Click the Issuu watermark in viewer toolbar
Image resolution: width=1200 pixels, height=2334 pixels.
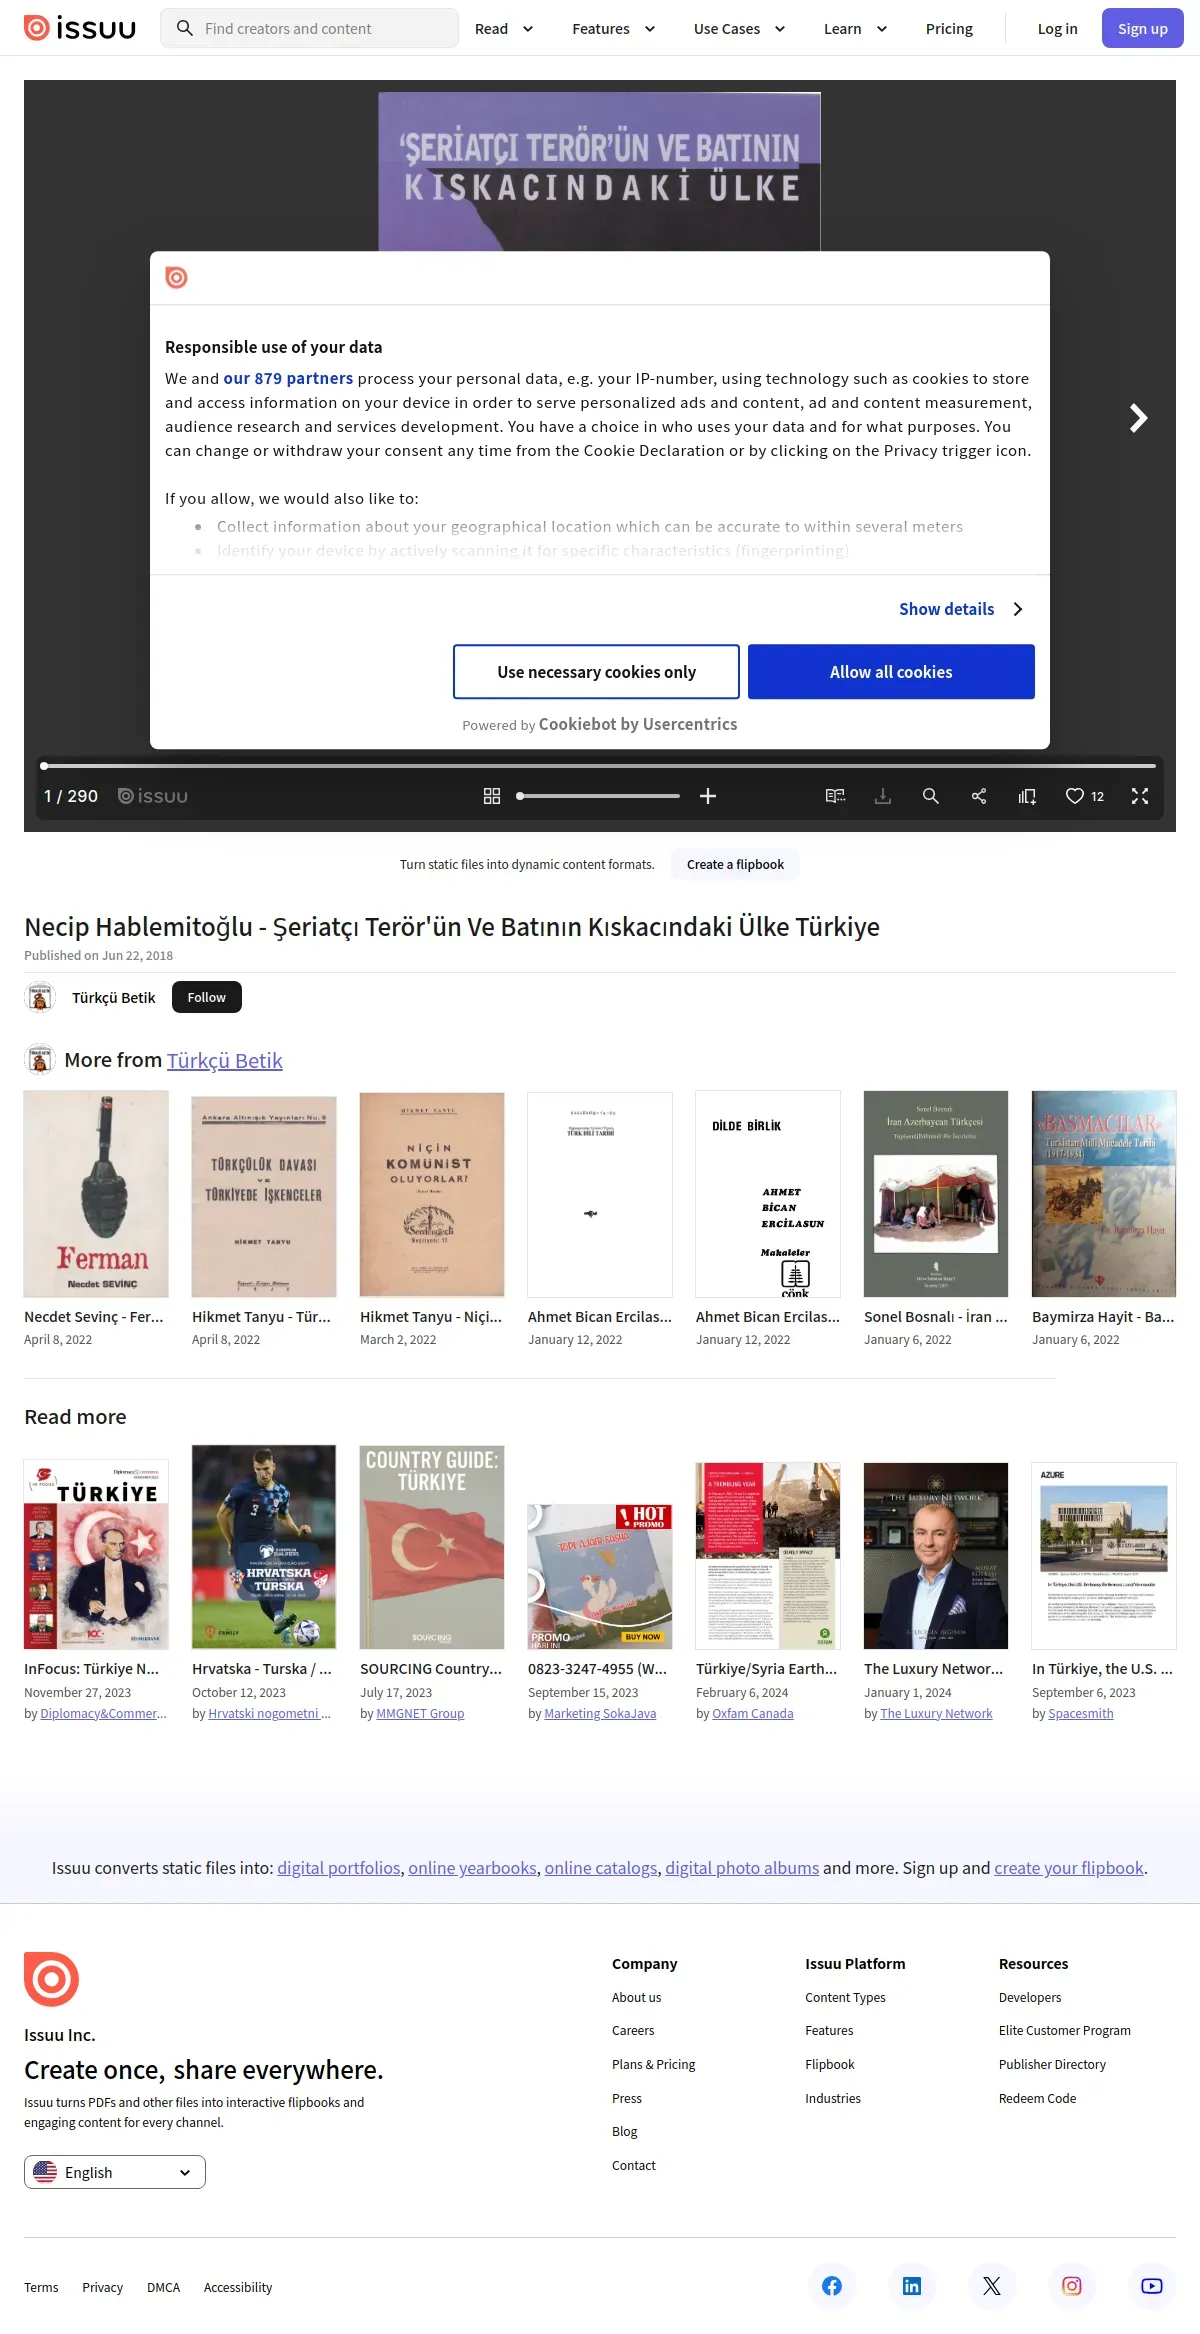(x=153, y=796)
